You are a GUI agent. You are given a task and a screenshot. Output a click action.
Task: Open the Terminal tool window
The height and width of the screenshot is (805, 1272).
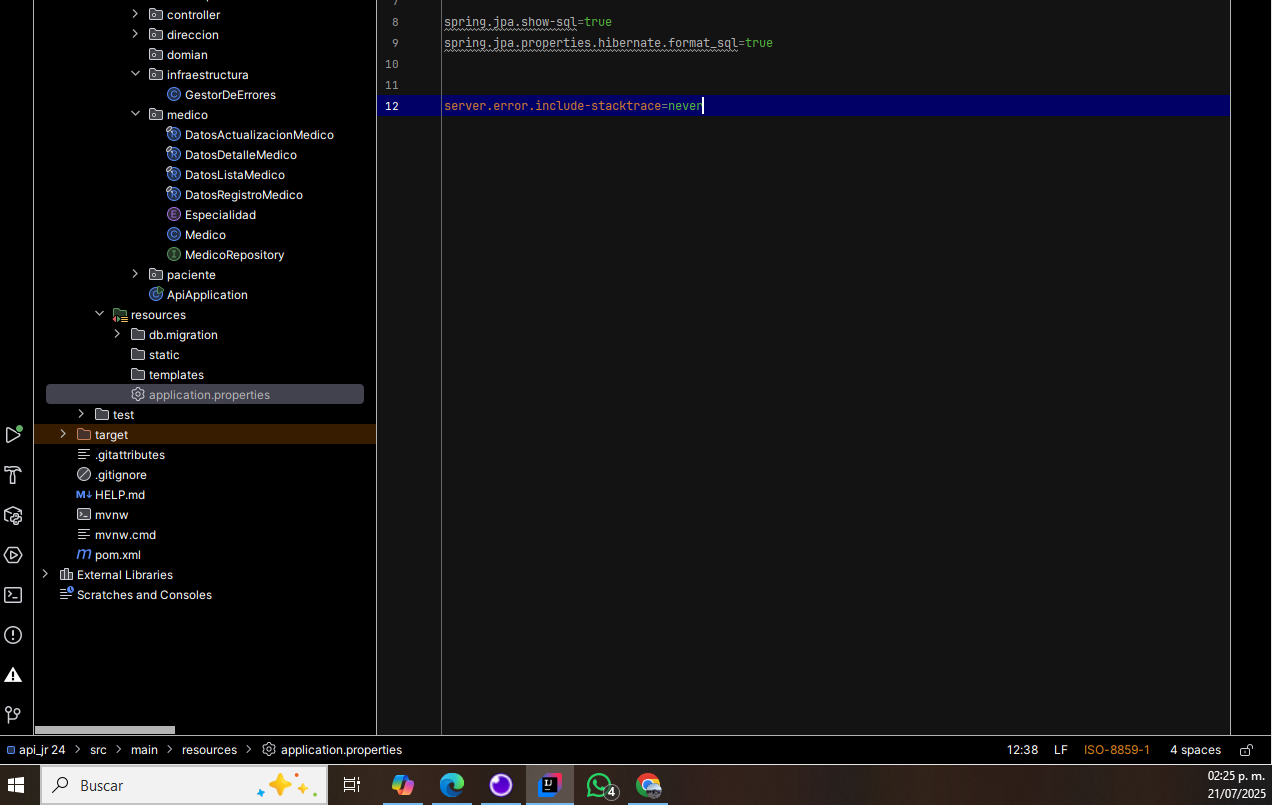click(x=13, y=595)
